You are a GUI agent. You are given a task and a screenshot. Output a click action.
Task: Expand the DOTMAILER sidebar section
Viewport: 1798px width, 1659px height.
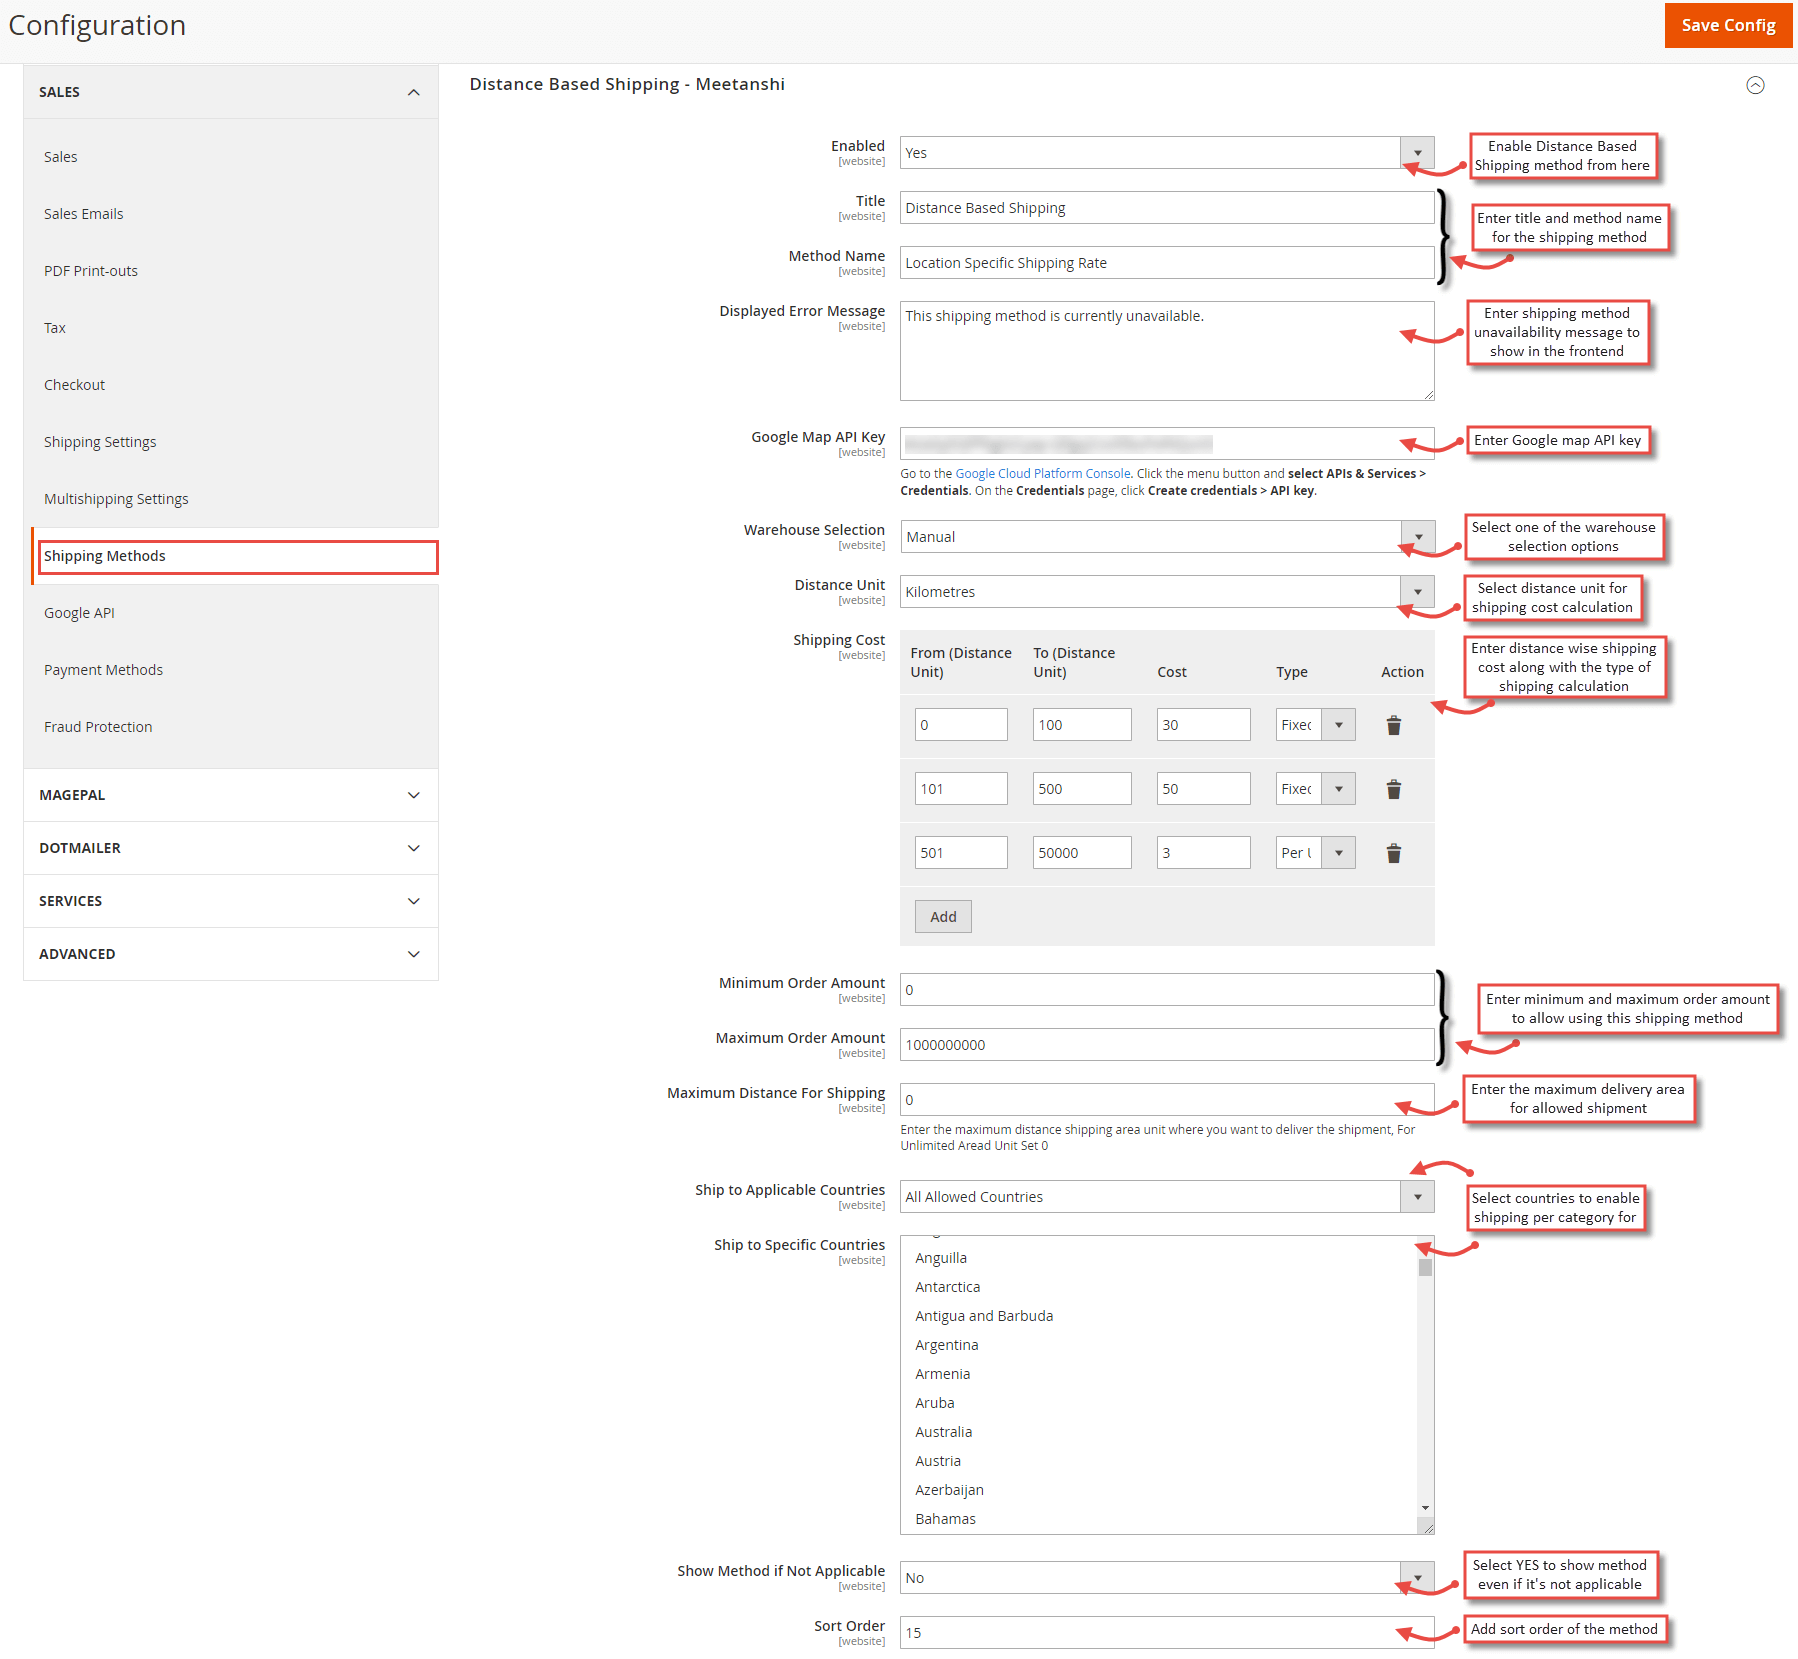pos(231,848)
